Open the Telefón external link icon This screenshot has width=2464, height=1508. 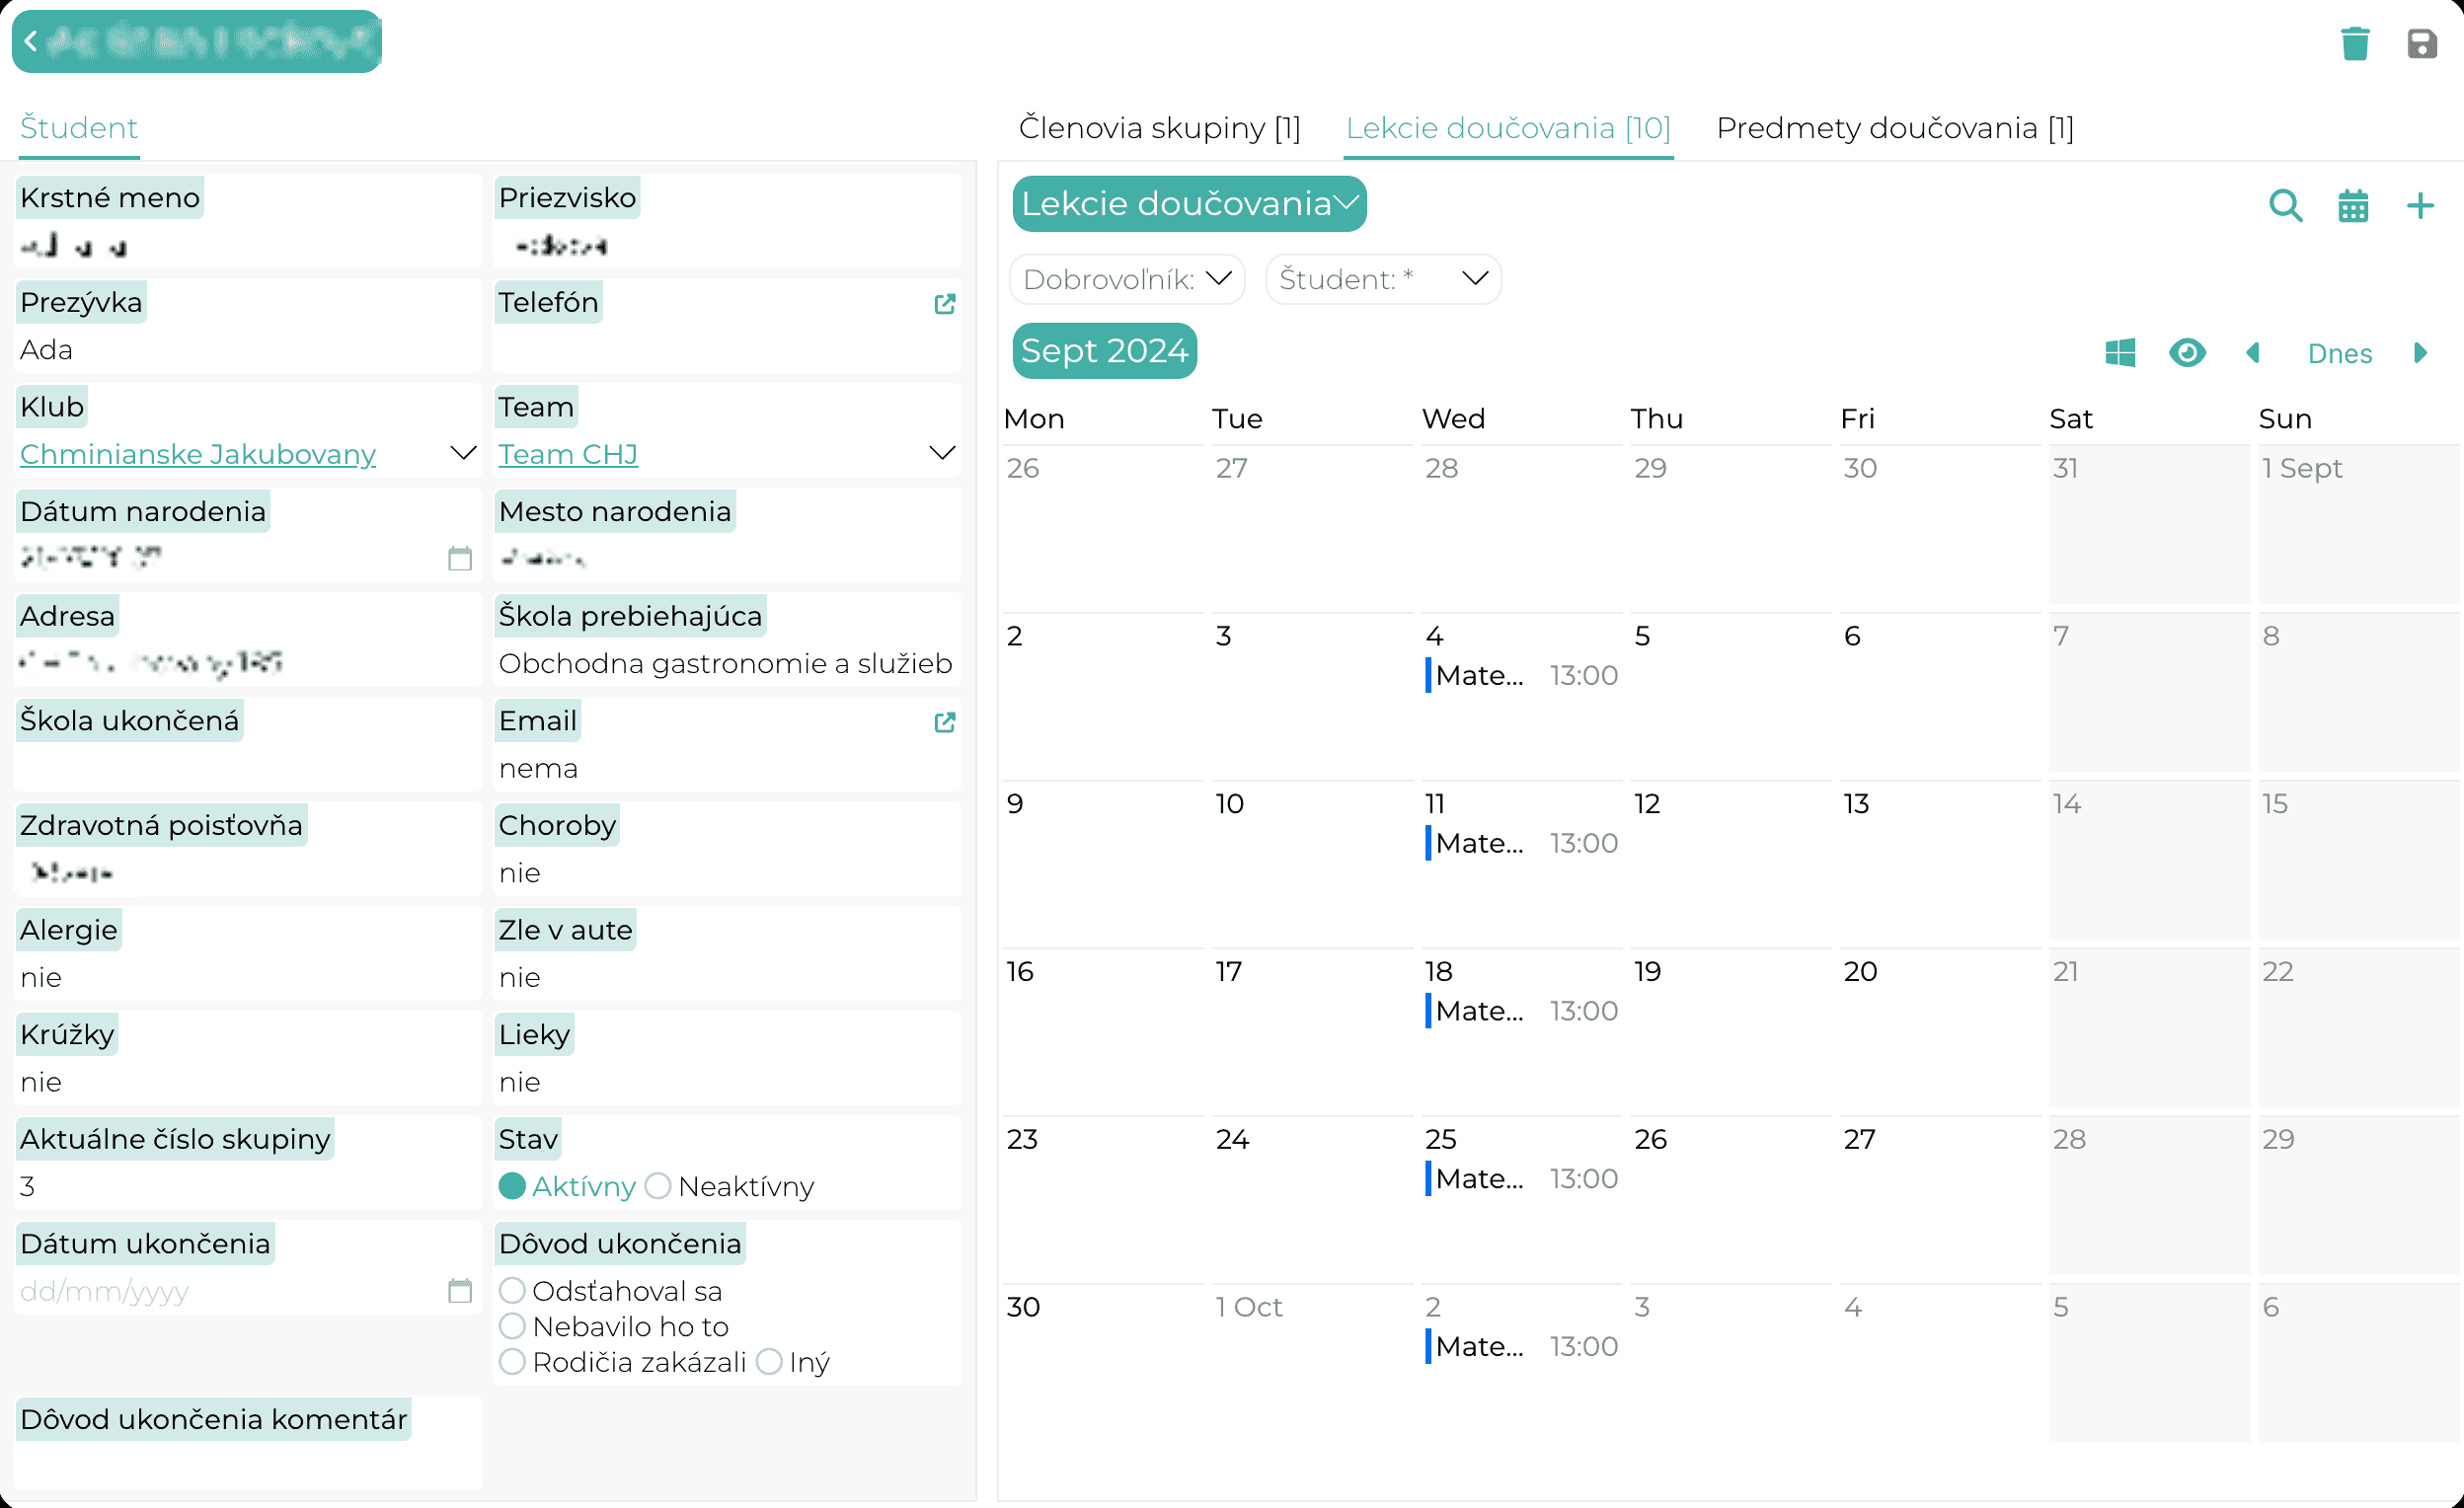(944, 304)
